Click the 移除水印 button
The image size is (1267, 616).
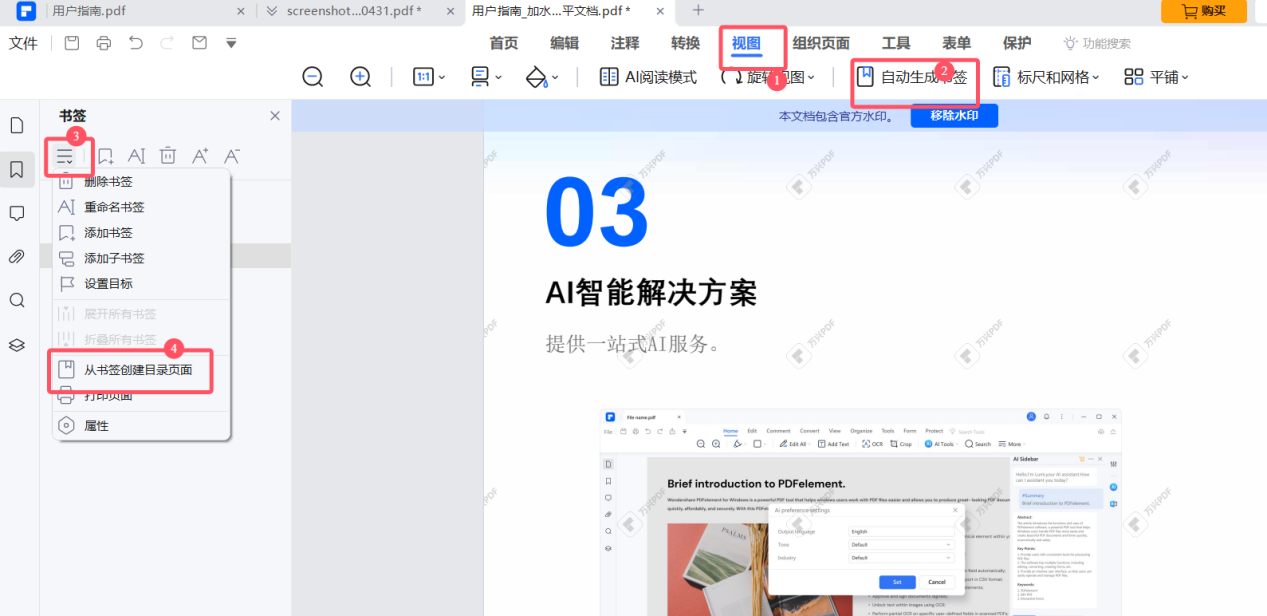pos(952,115)
